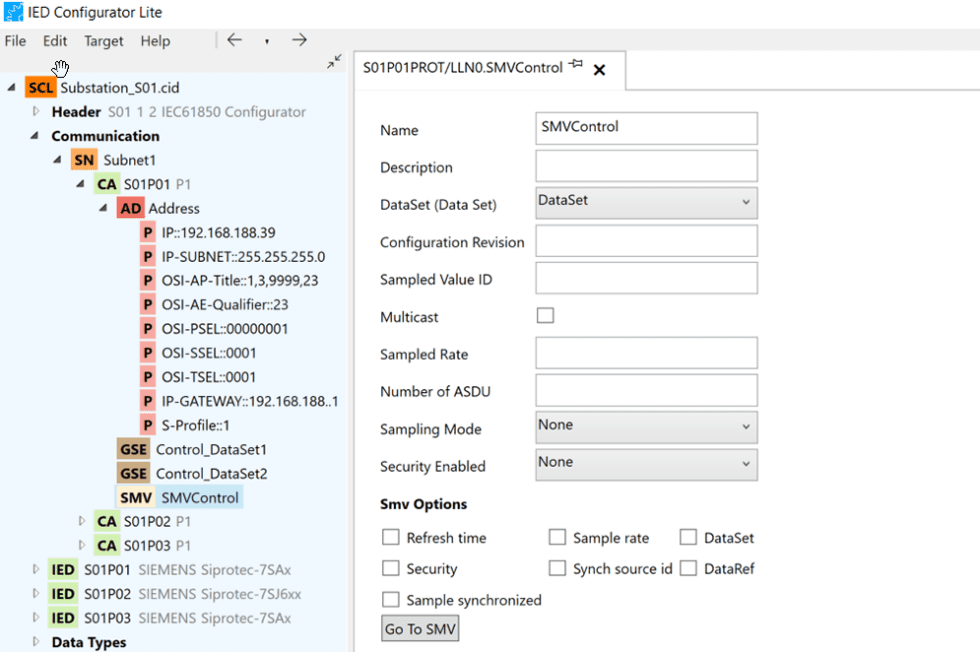The image size is (980, 652).
Task: Select the P icon beside IP::192.168.188.39
Action: (x=148, y=232)
